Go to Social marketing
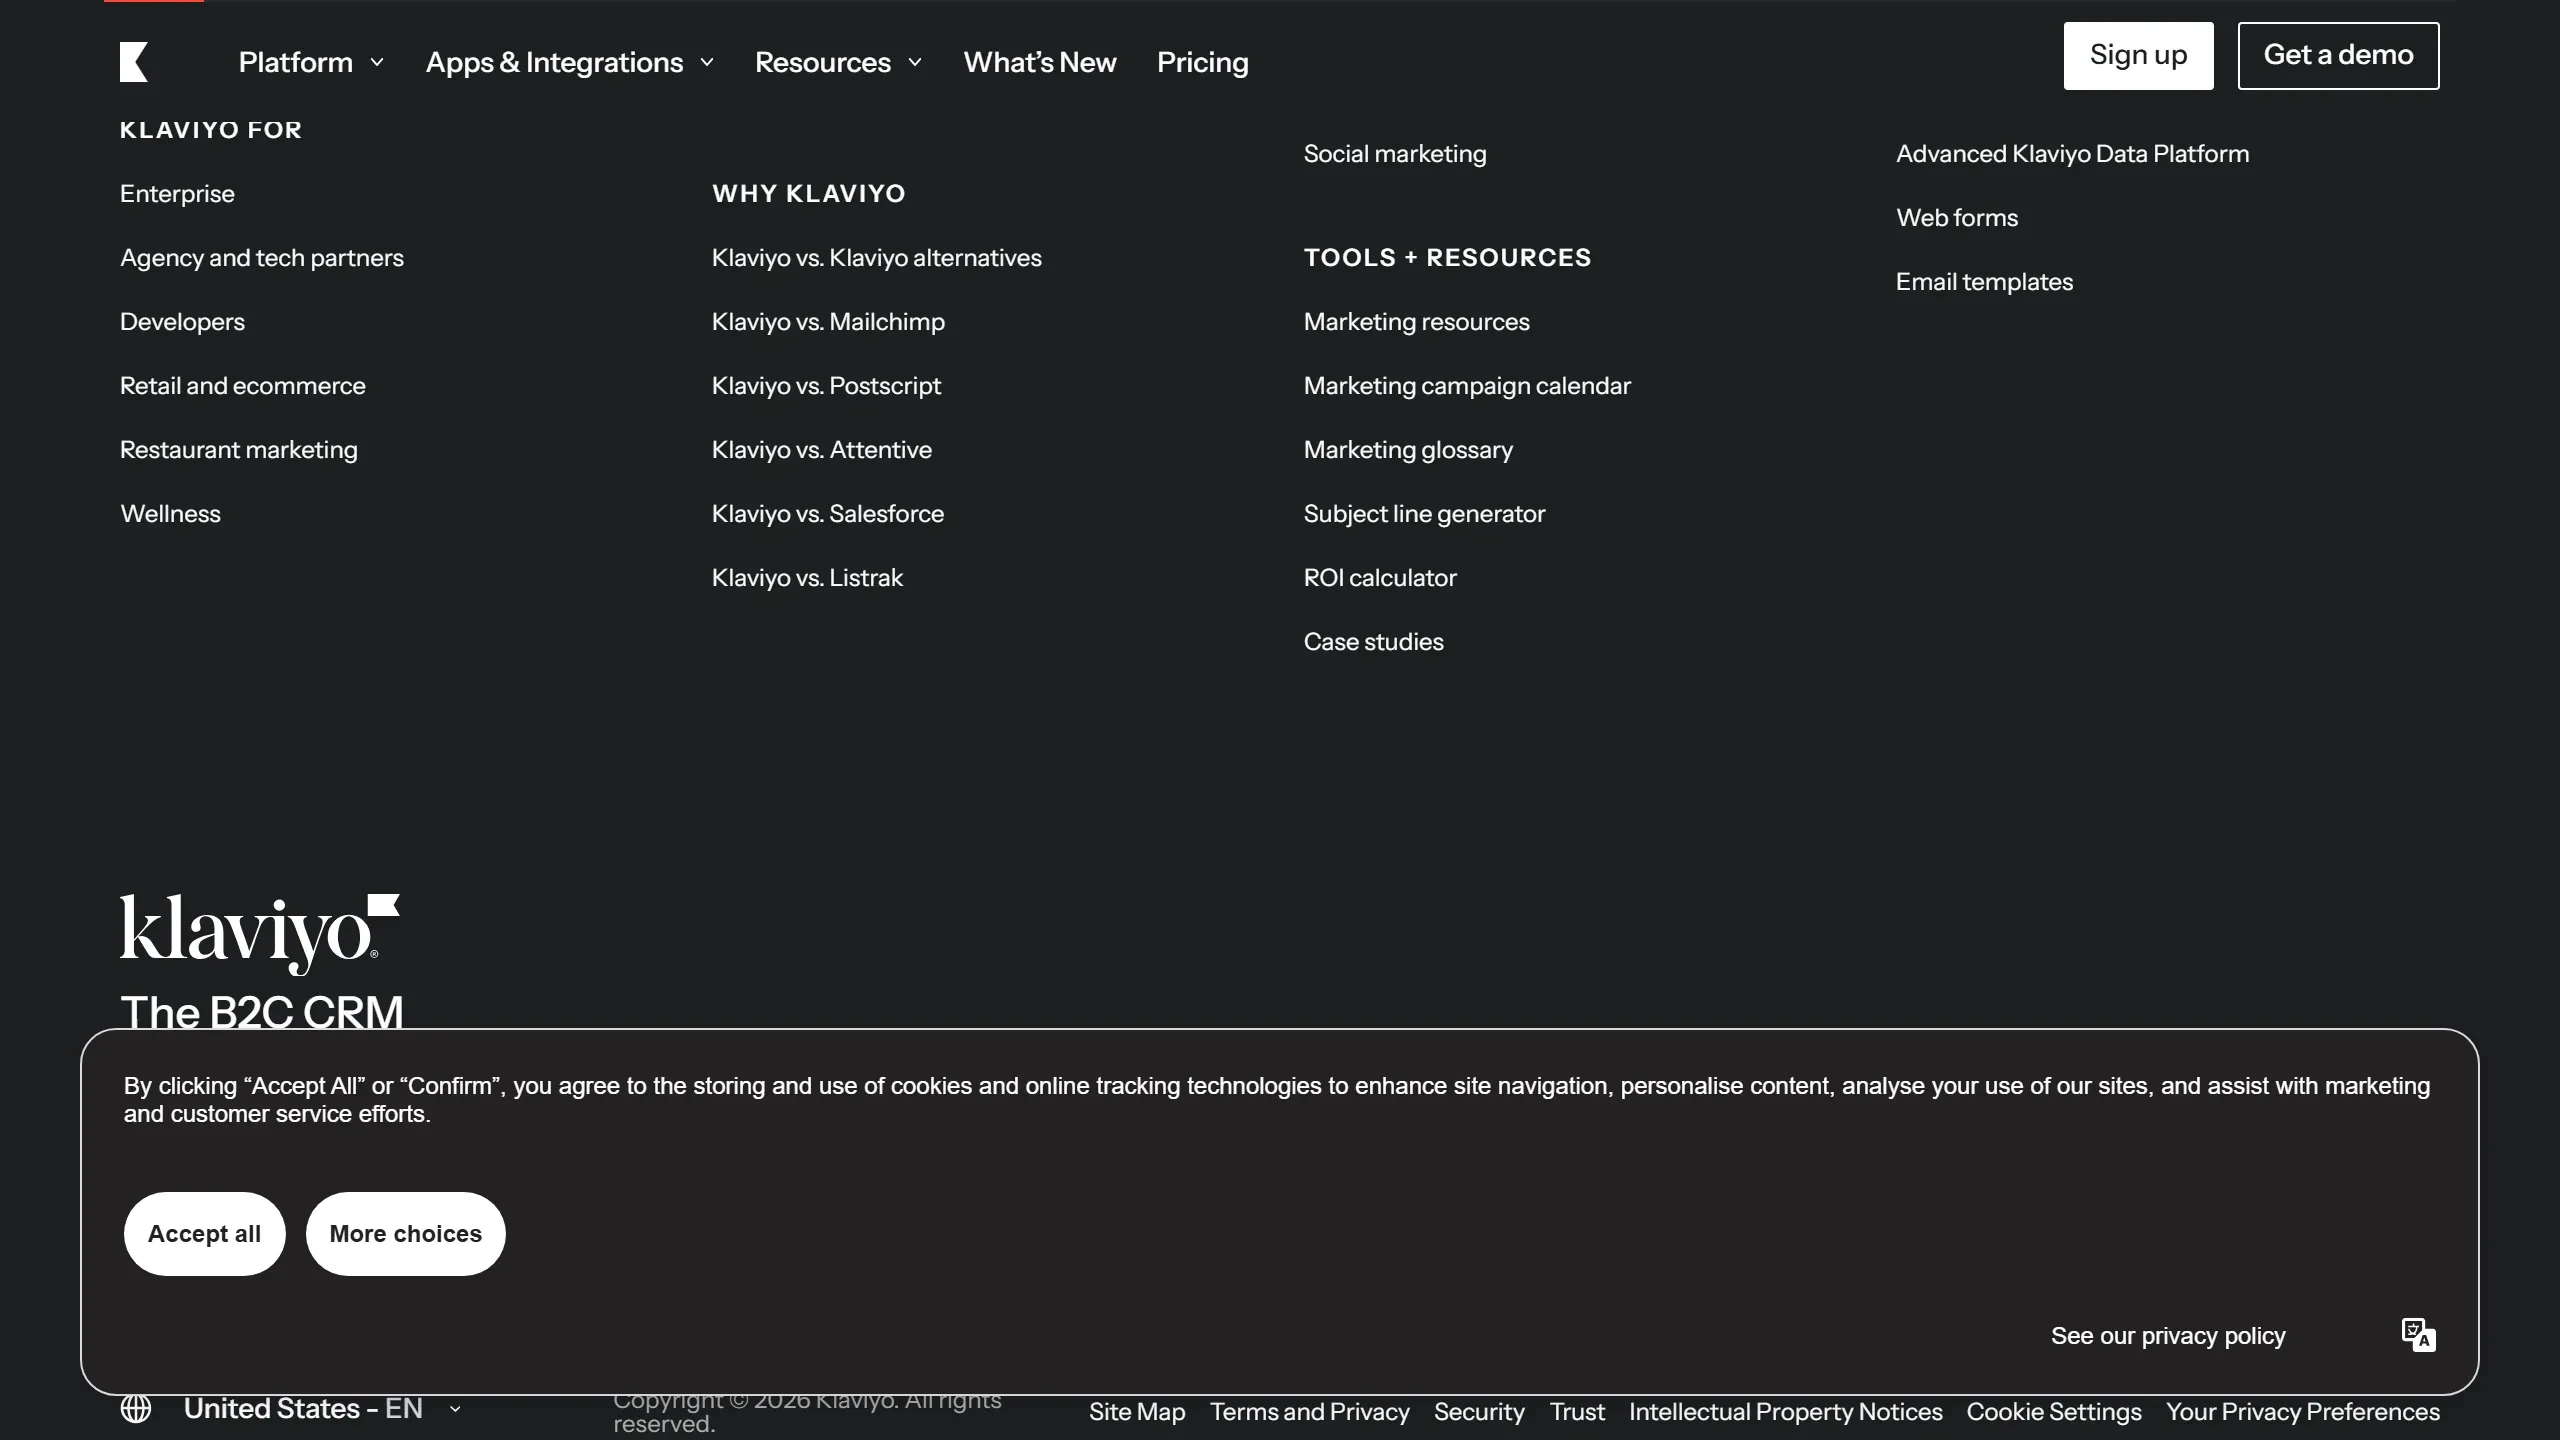 (1395, 153)
